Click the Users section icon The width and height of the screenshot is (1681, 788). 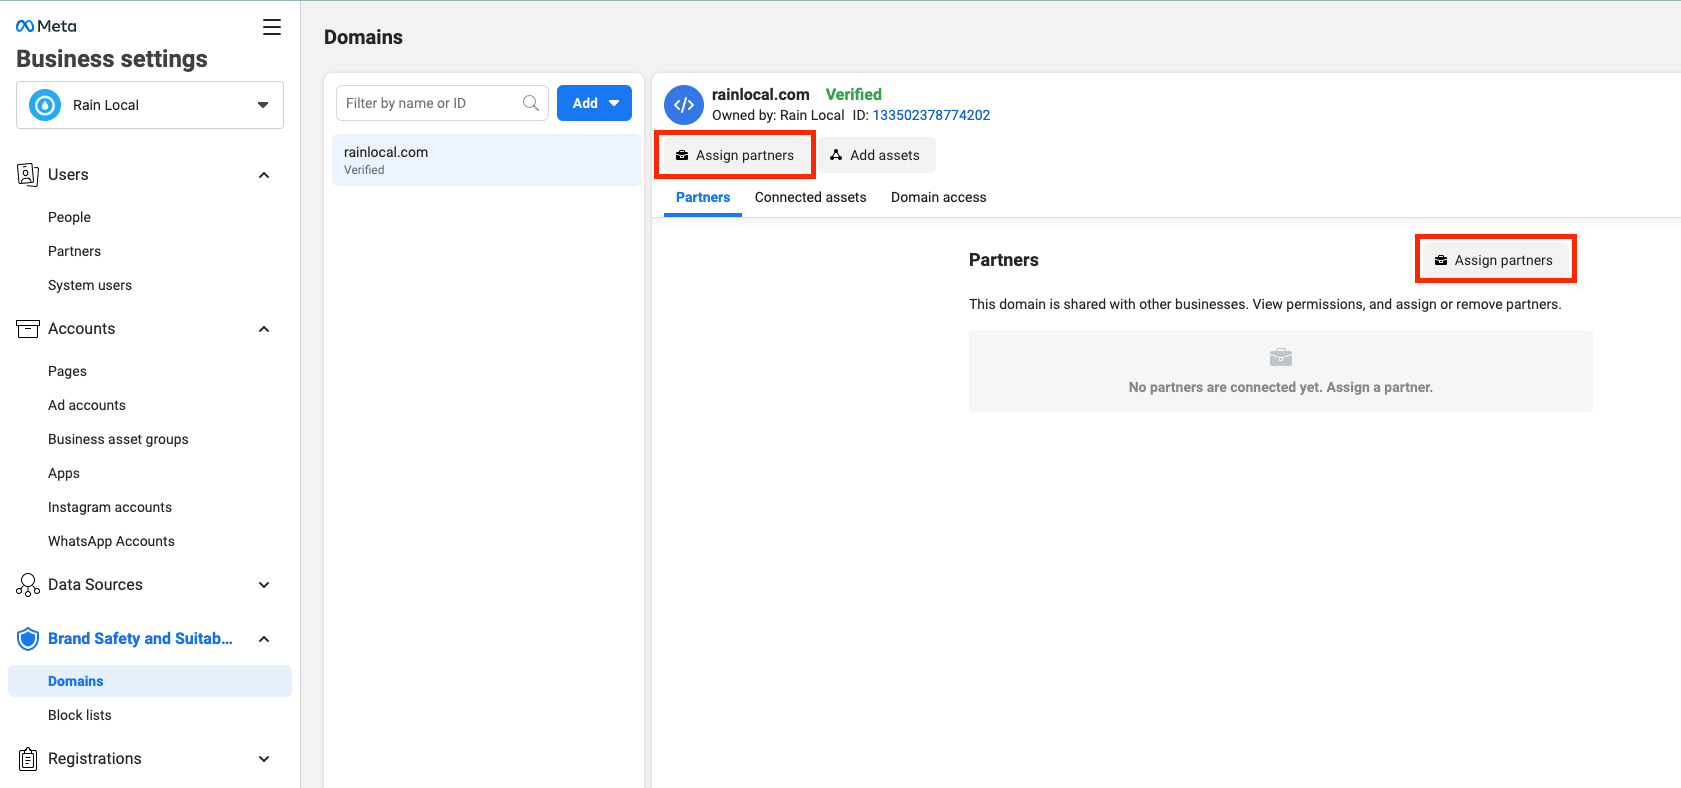coord(28,175)
